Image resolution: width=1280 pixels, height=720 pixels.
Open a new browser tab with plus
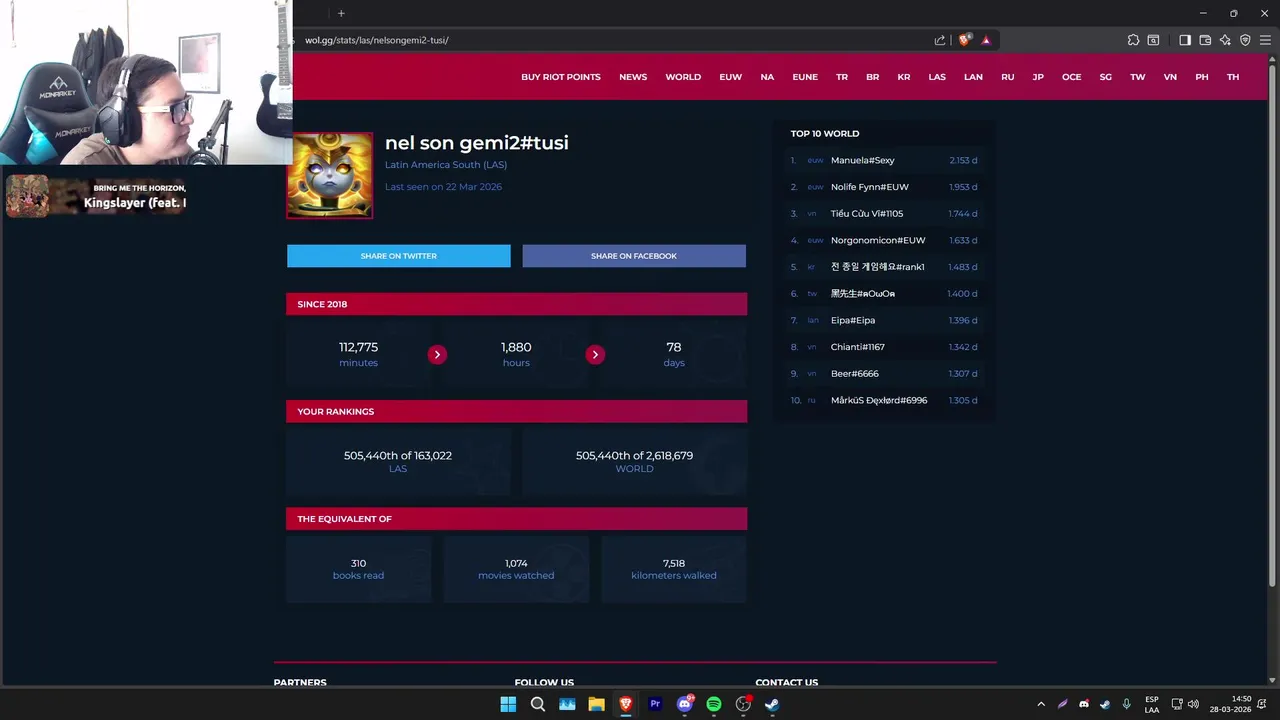point(341,13)
